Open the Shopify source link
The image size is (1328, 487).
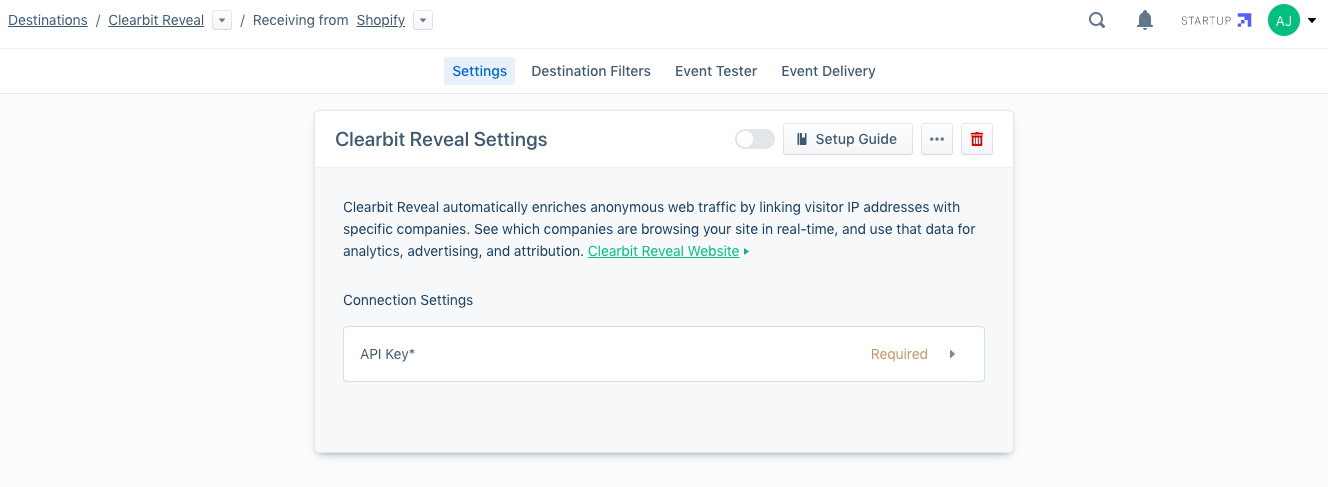point(381,20)
